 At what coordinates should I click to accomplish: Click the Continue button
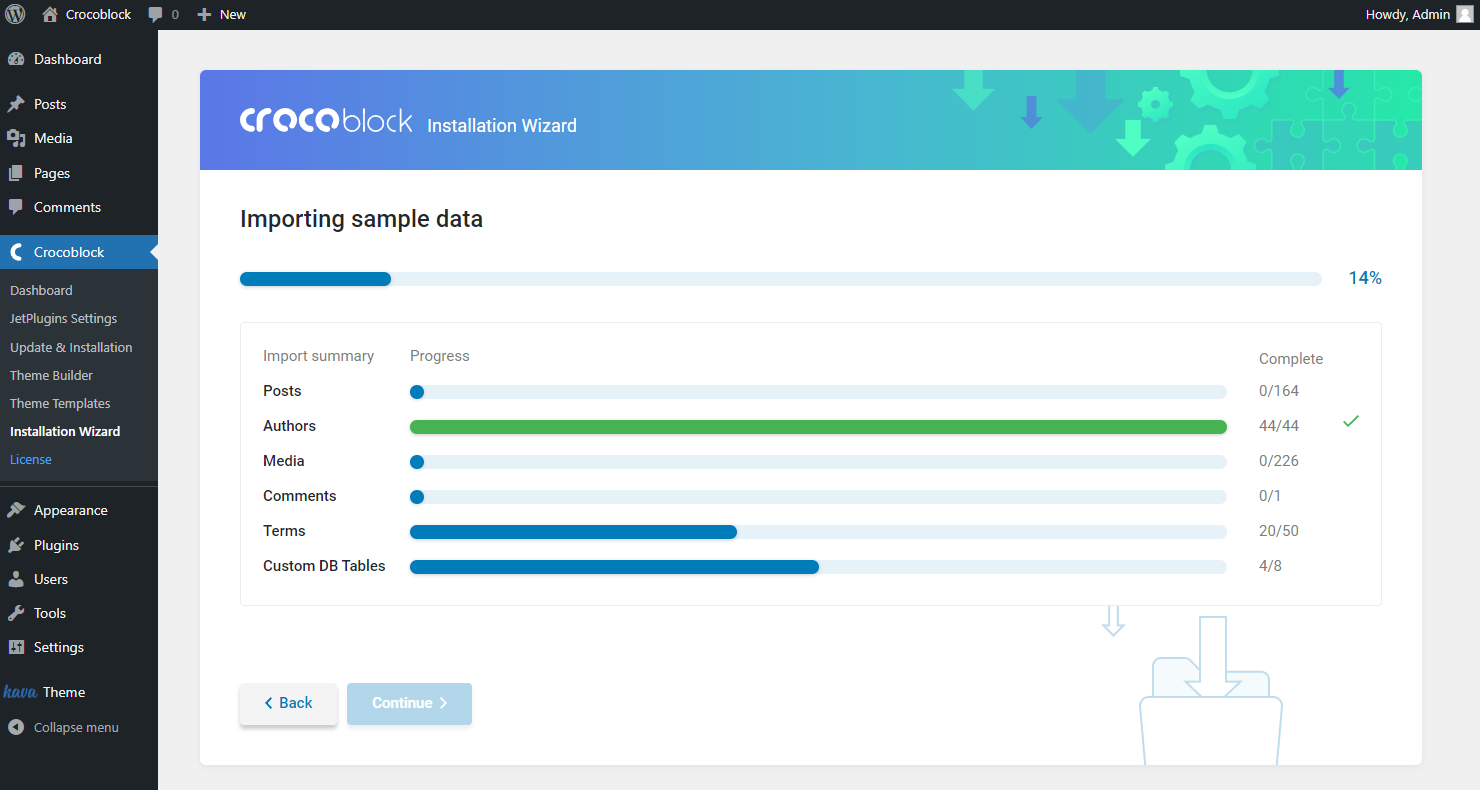[x=409, y=704]
